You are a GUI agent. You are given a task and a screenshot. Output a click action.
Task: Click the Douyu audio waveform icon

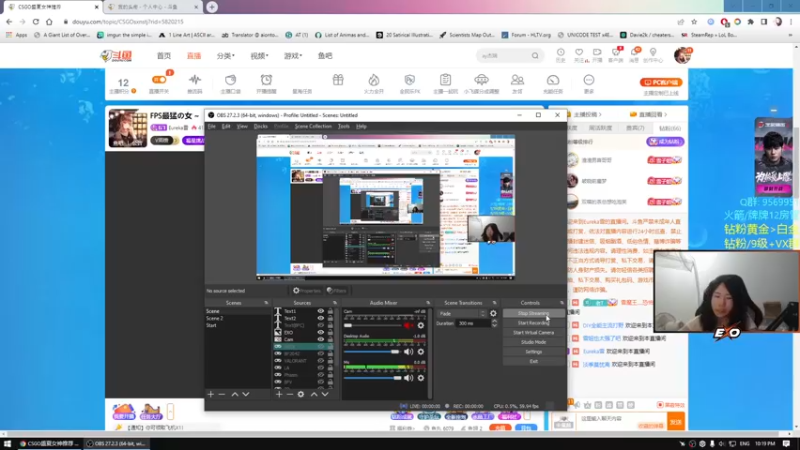[x=195, y=80]
